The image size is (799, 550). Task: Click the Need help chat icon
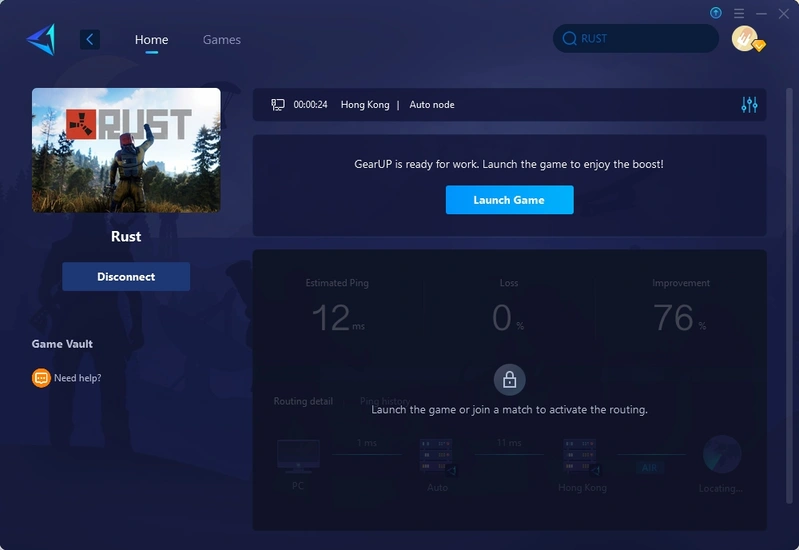[41, 378]
